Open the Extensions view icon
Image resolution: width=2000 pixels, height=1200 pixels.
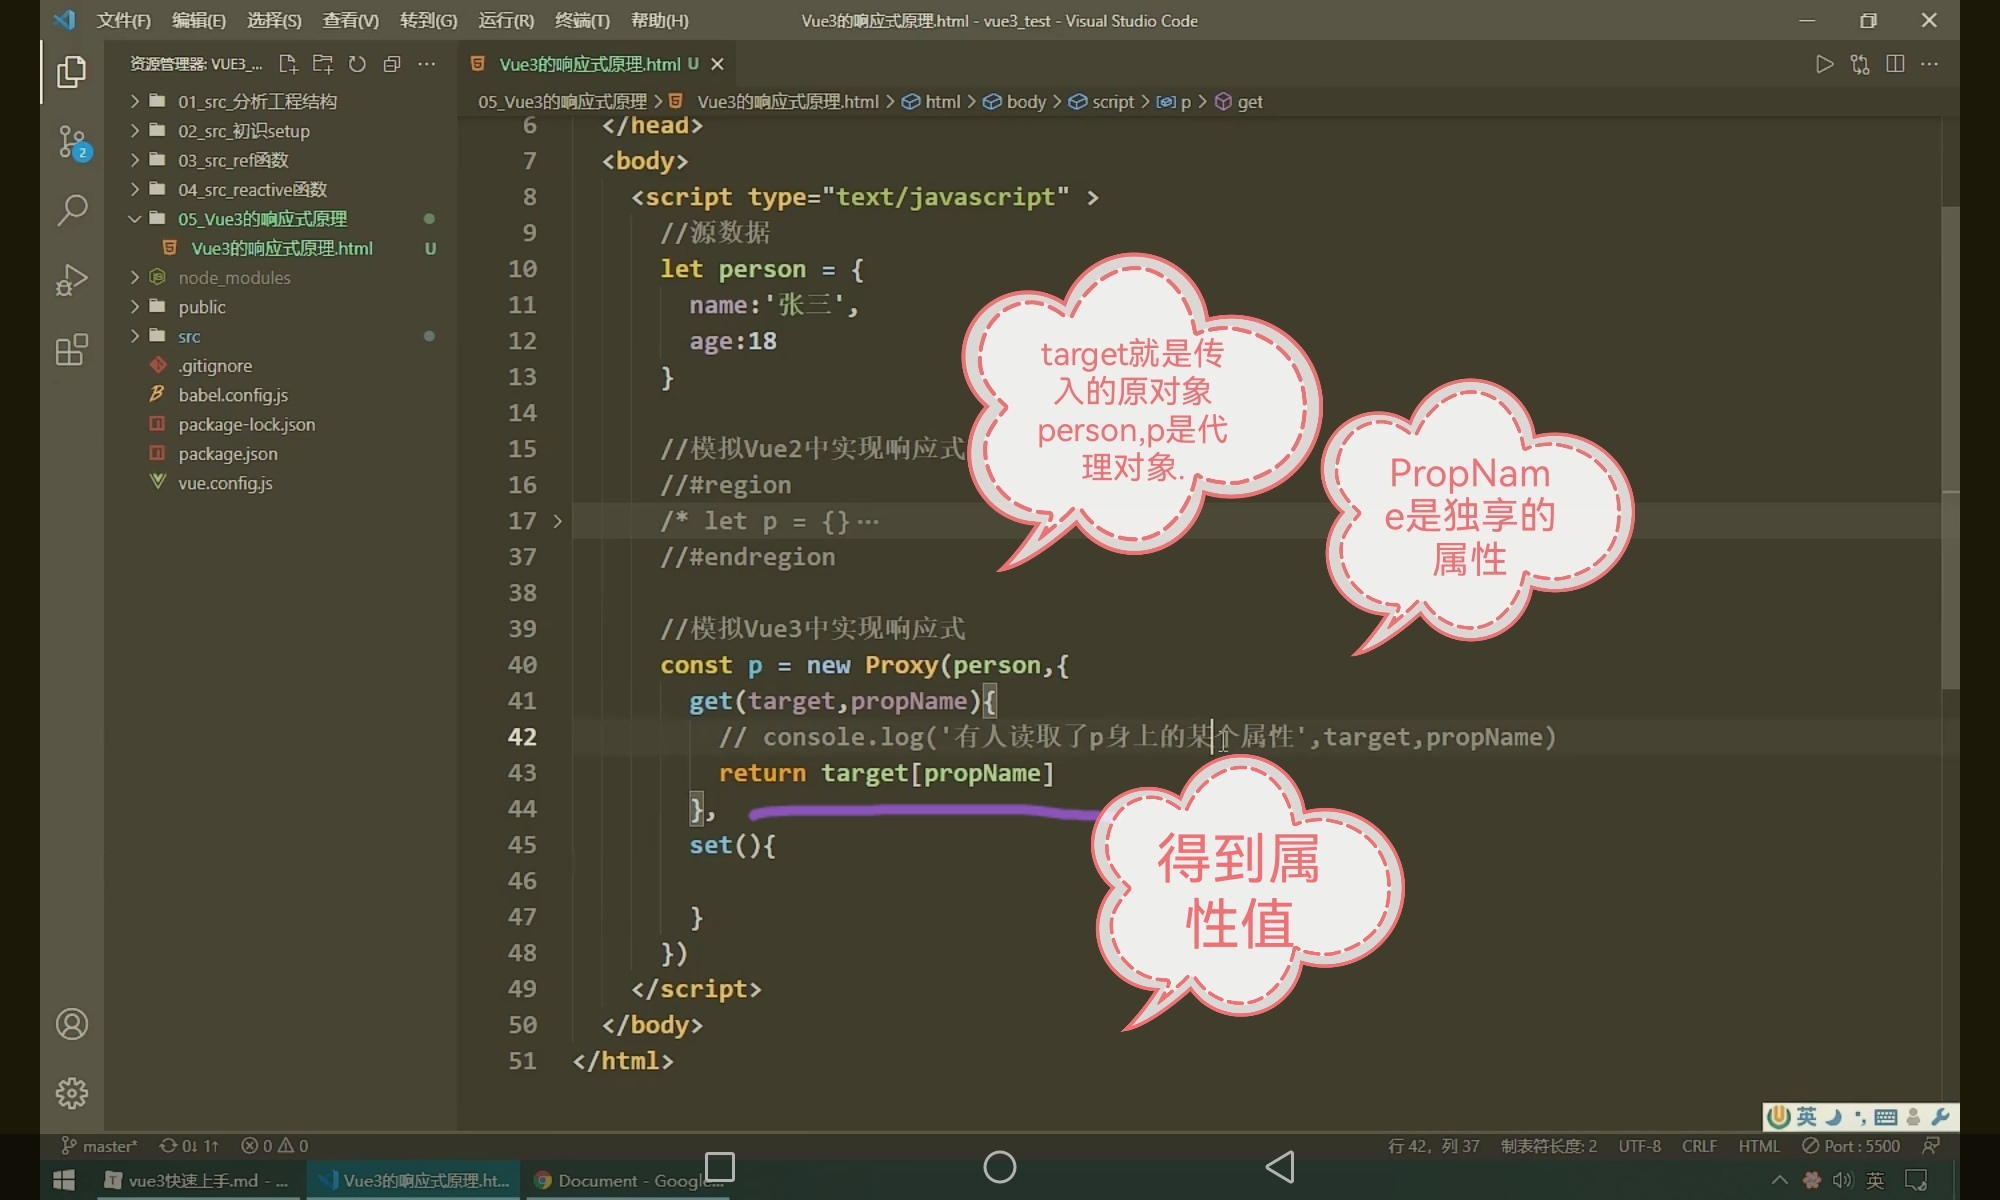[x=72, y=350]
